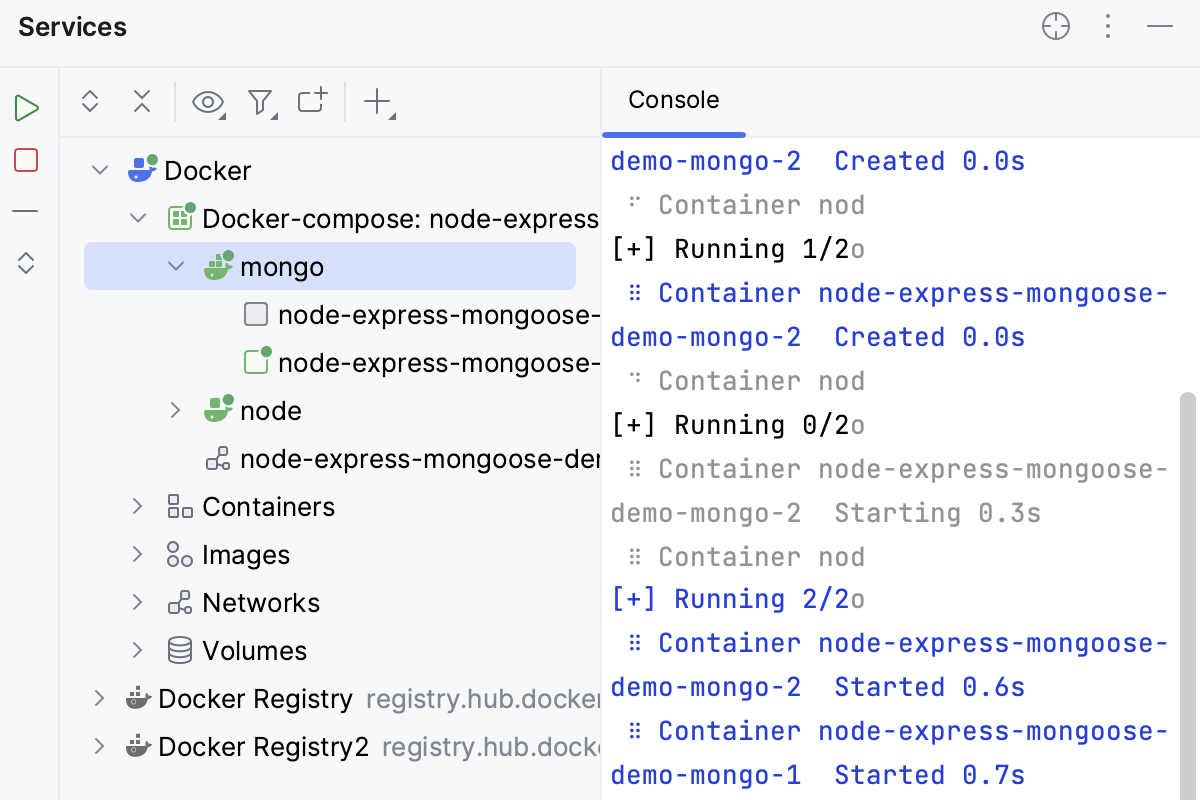Viewport: 1200px width, 800px height.
Task: Open the three-dot options menu
Action: tap(1108, 27)
